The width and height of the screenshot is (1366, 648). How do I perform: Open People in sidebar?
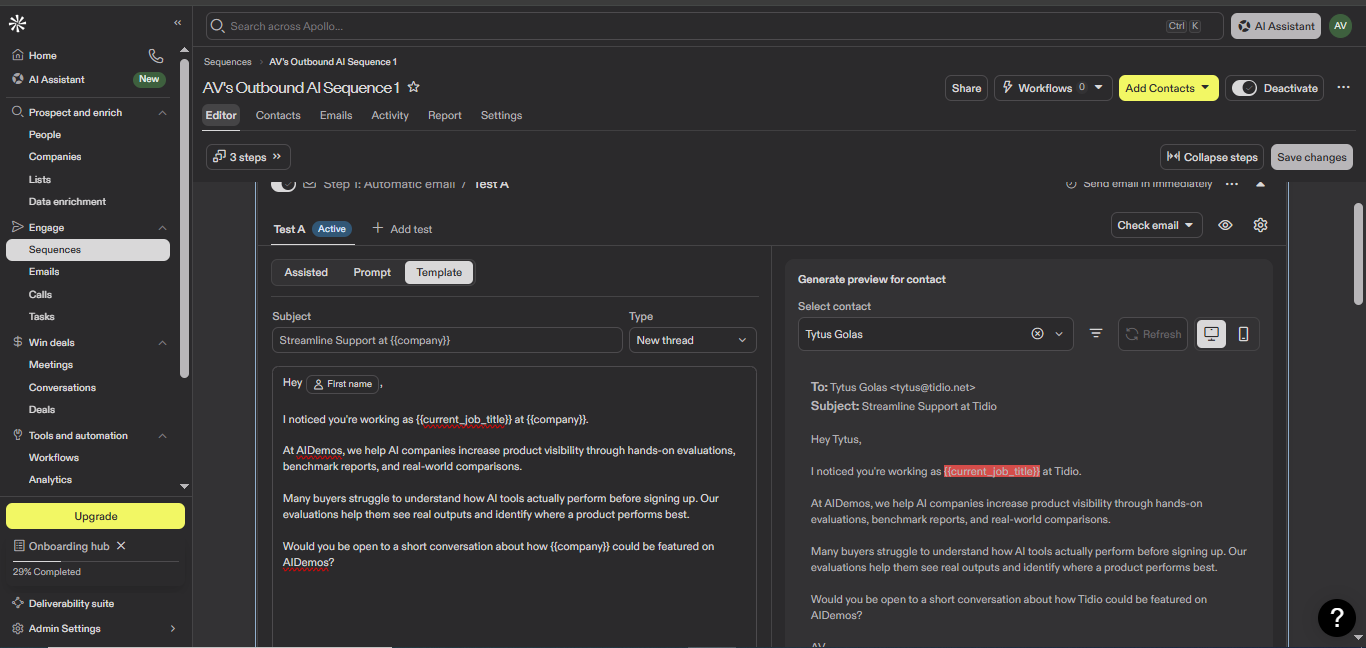point(45,134)
